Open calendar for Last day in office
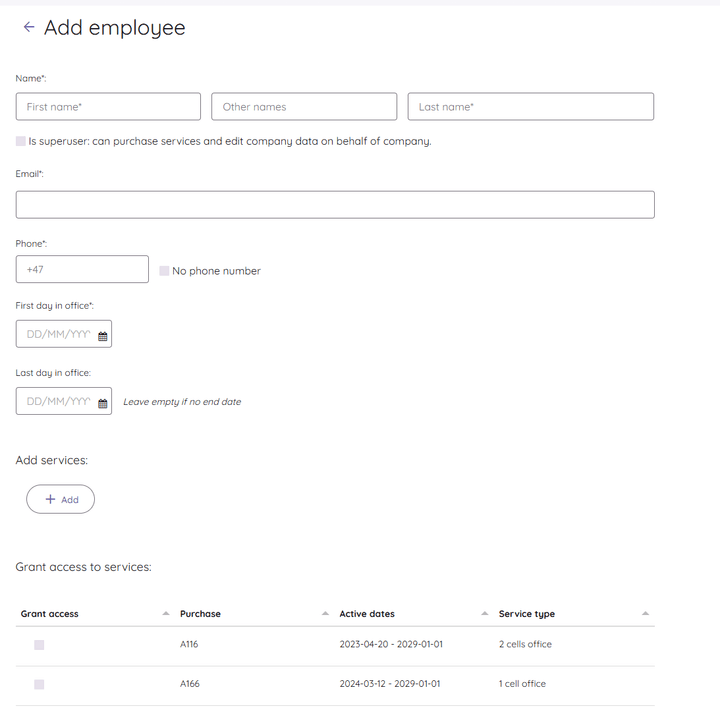This screenshot has width=720, height=709. pyautogui.click(x=102, y=402)
